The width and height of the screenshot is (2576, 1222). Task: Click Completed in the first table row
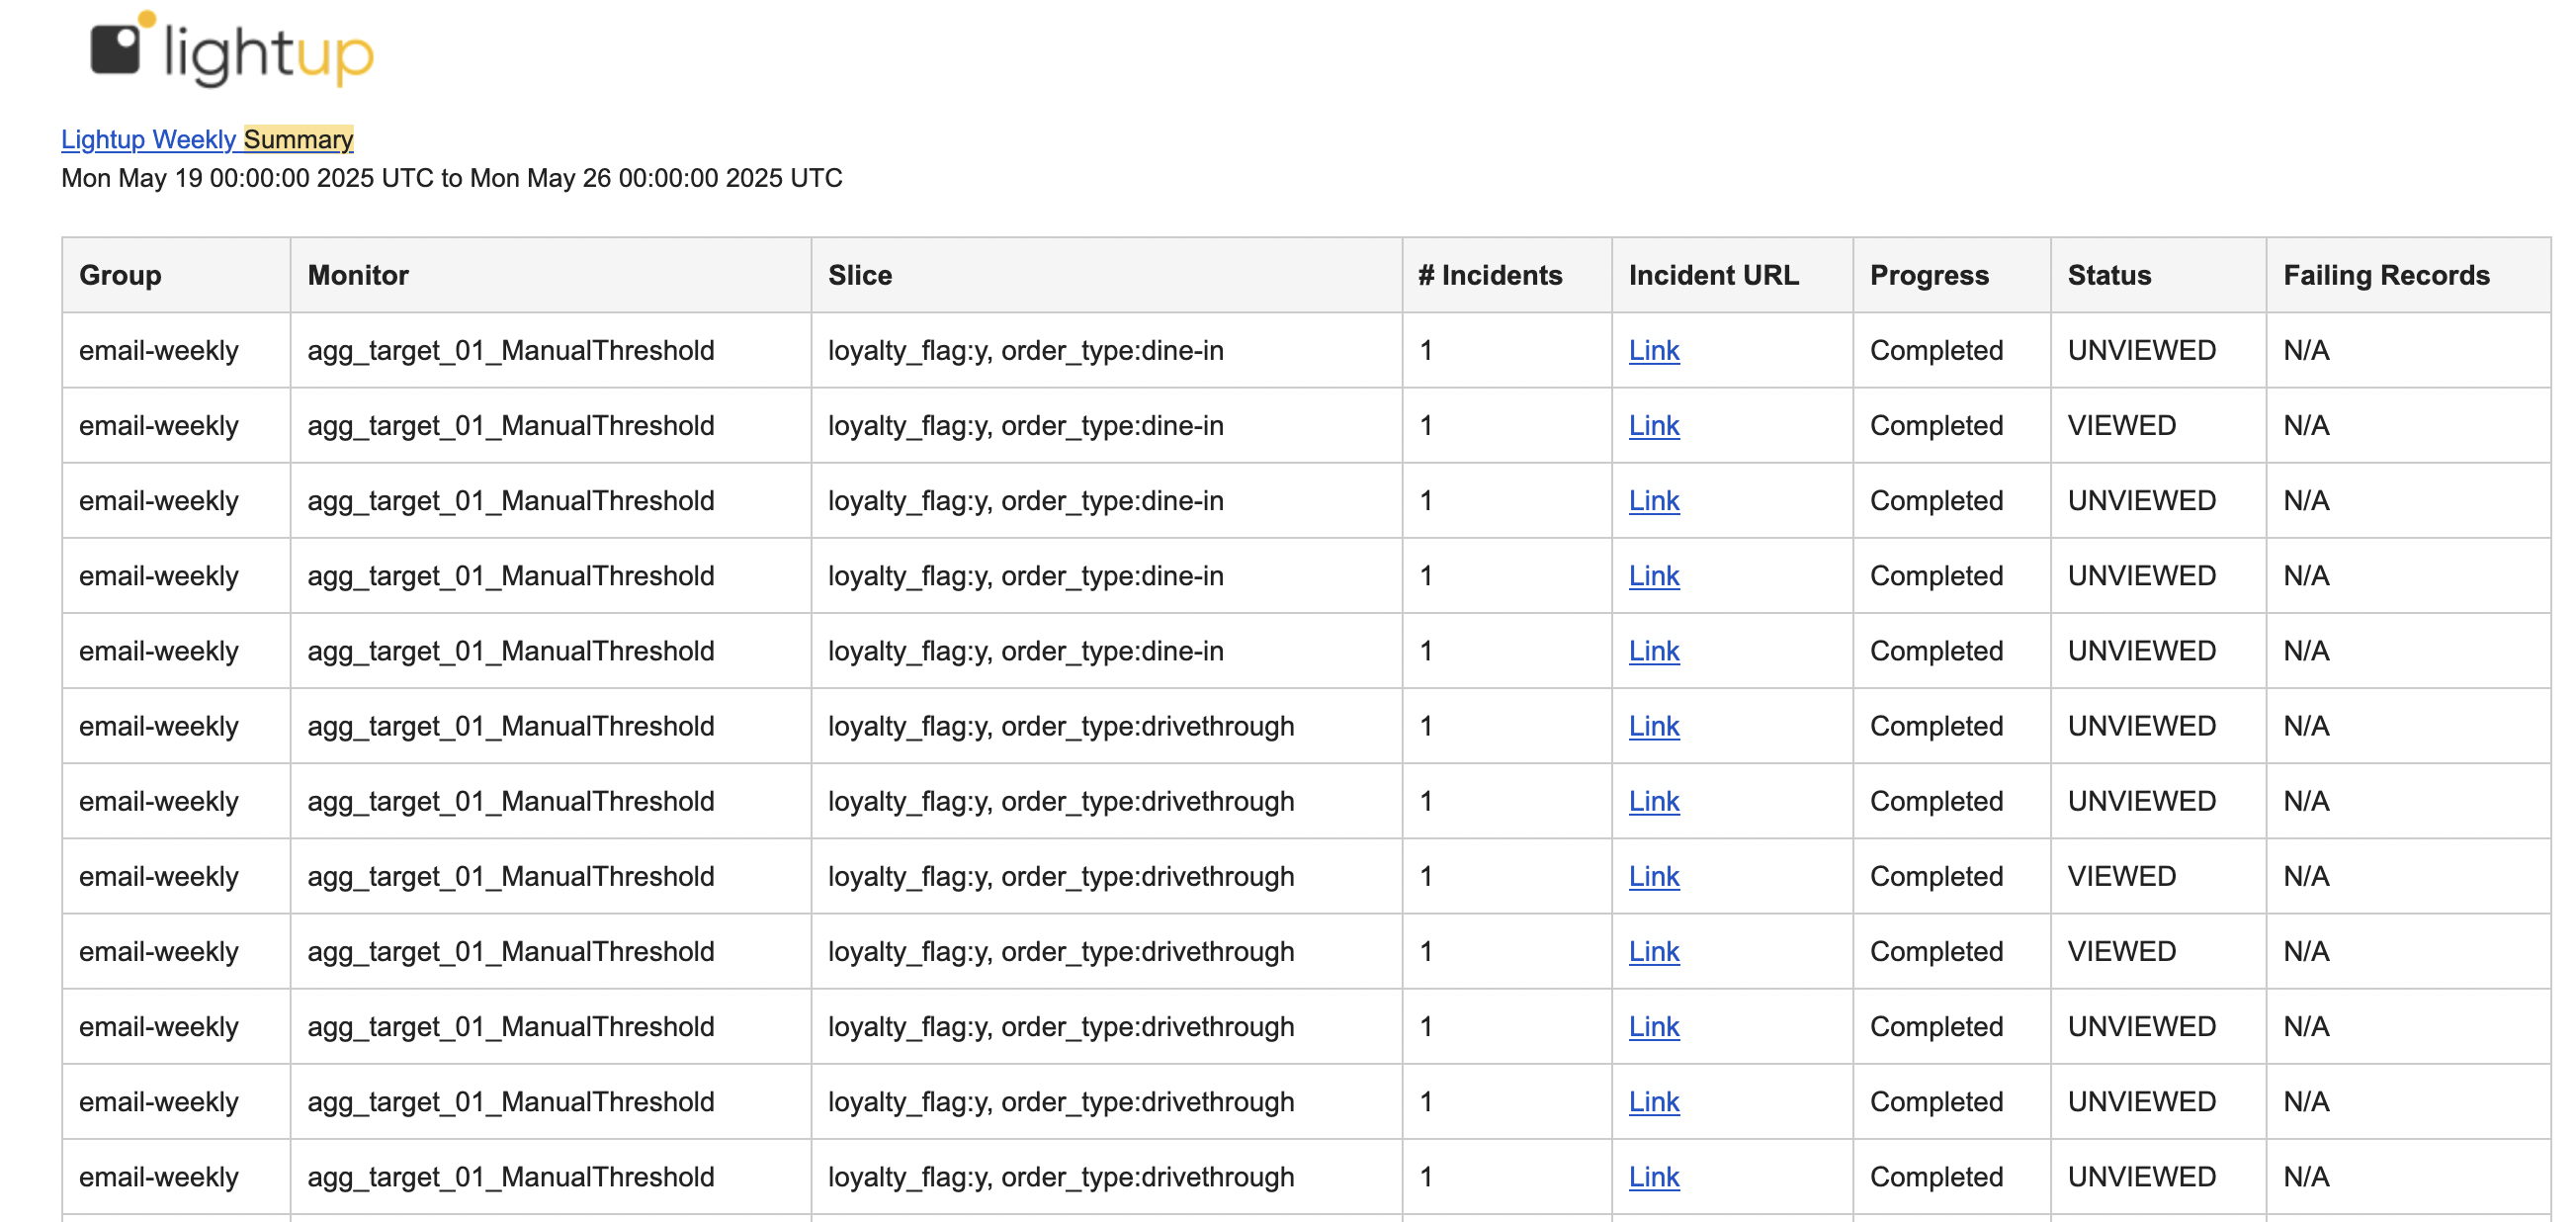(1936, 350)
